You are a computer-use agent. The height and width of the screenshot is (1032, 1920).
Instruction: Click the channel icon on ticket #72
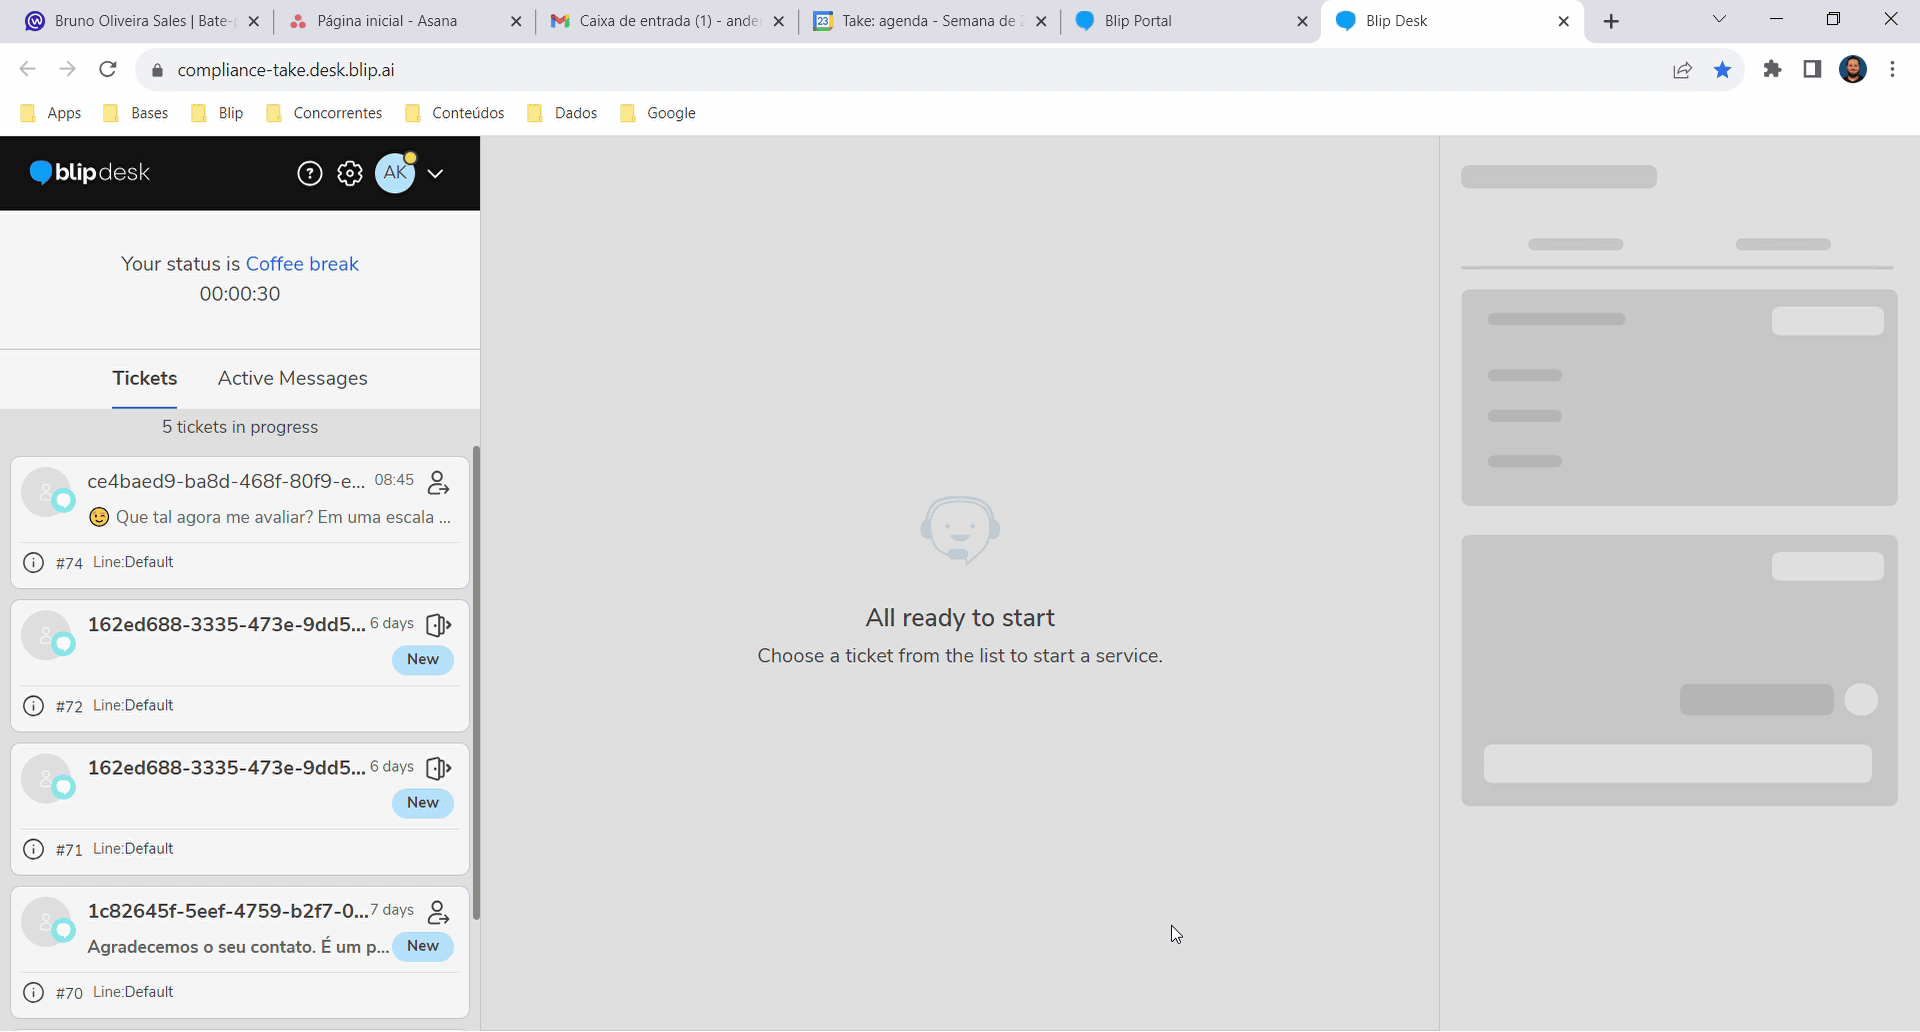[438, 625]
